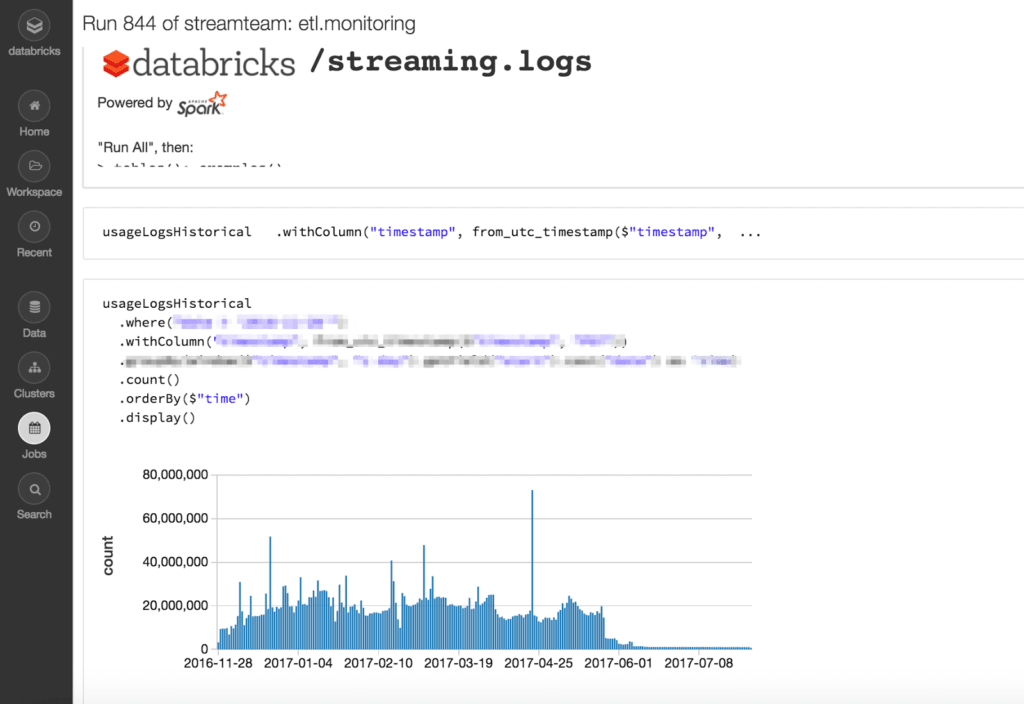
Task: Open the Data section
Action: point(34,307)
